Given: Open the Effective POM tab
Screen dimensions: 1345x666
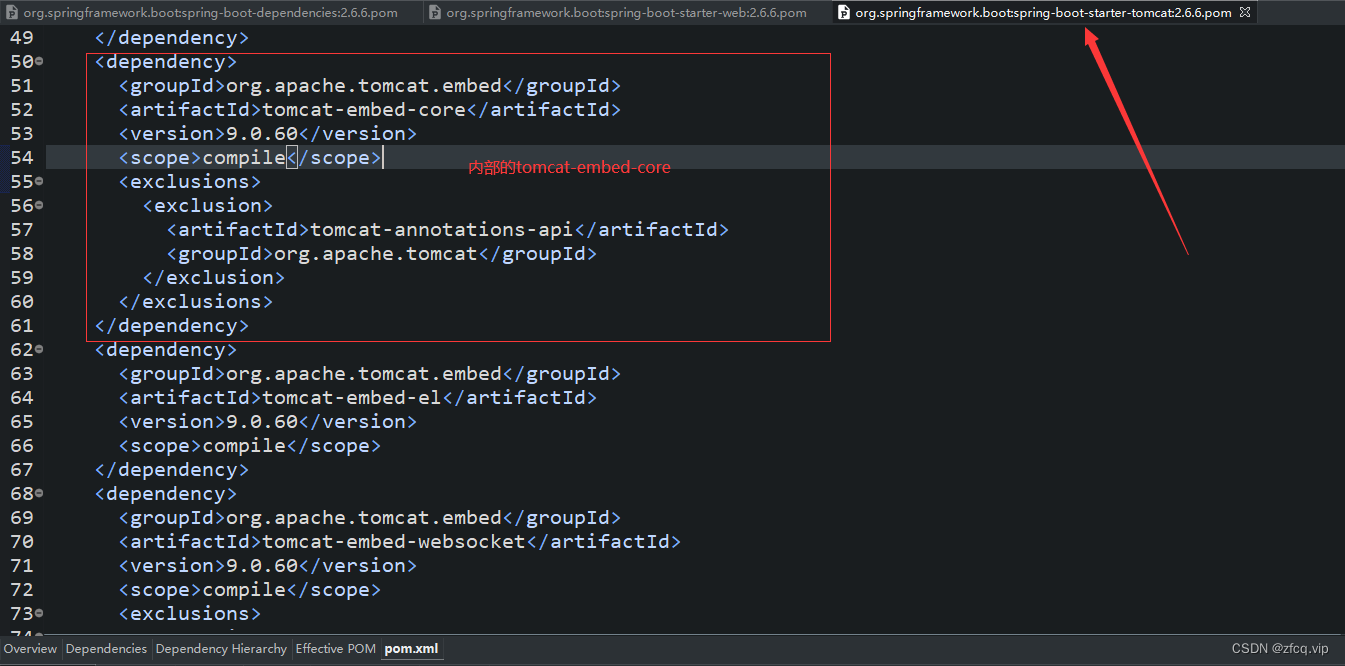Looking at the screenshot, I should pyautogui.click(x=335, y=649).
